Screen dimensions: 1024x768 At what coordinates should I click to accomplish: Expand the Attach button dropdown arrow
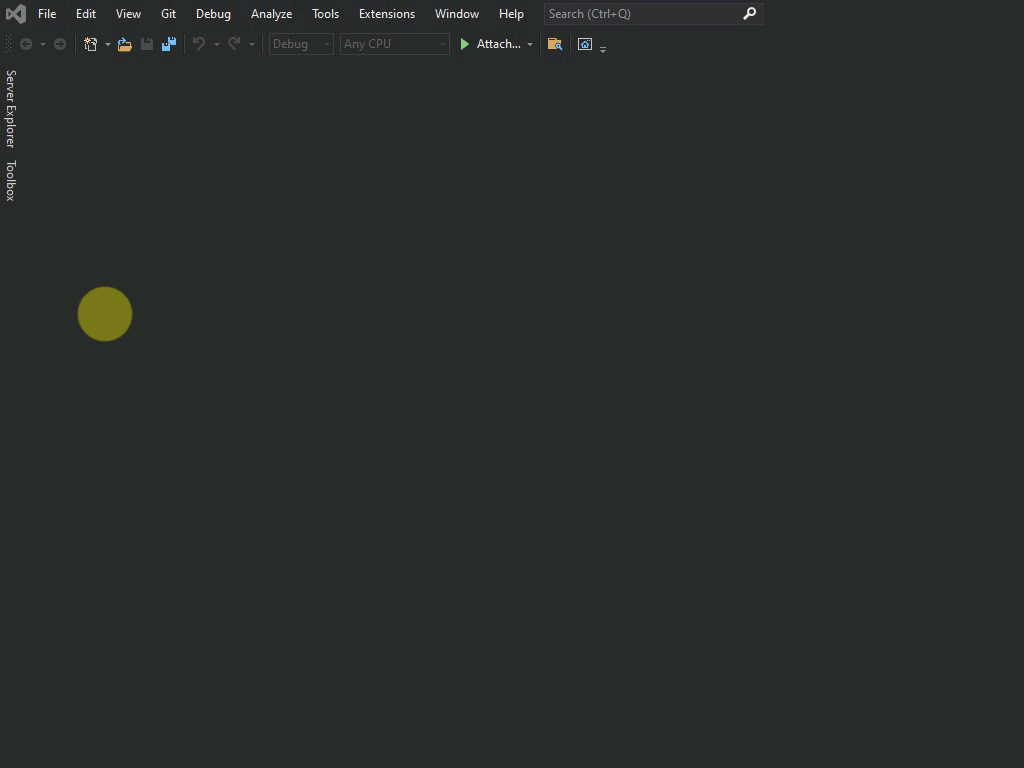(x=530, y=44)
